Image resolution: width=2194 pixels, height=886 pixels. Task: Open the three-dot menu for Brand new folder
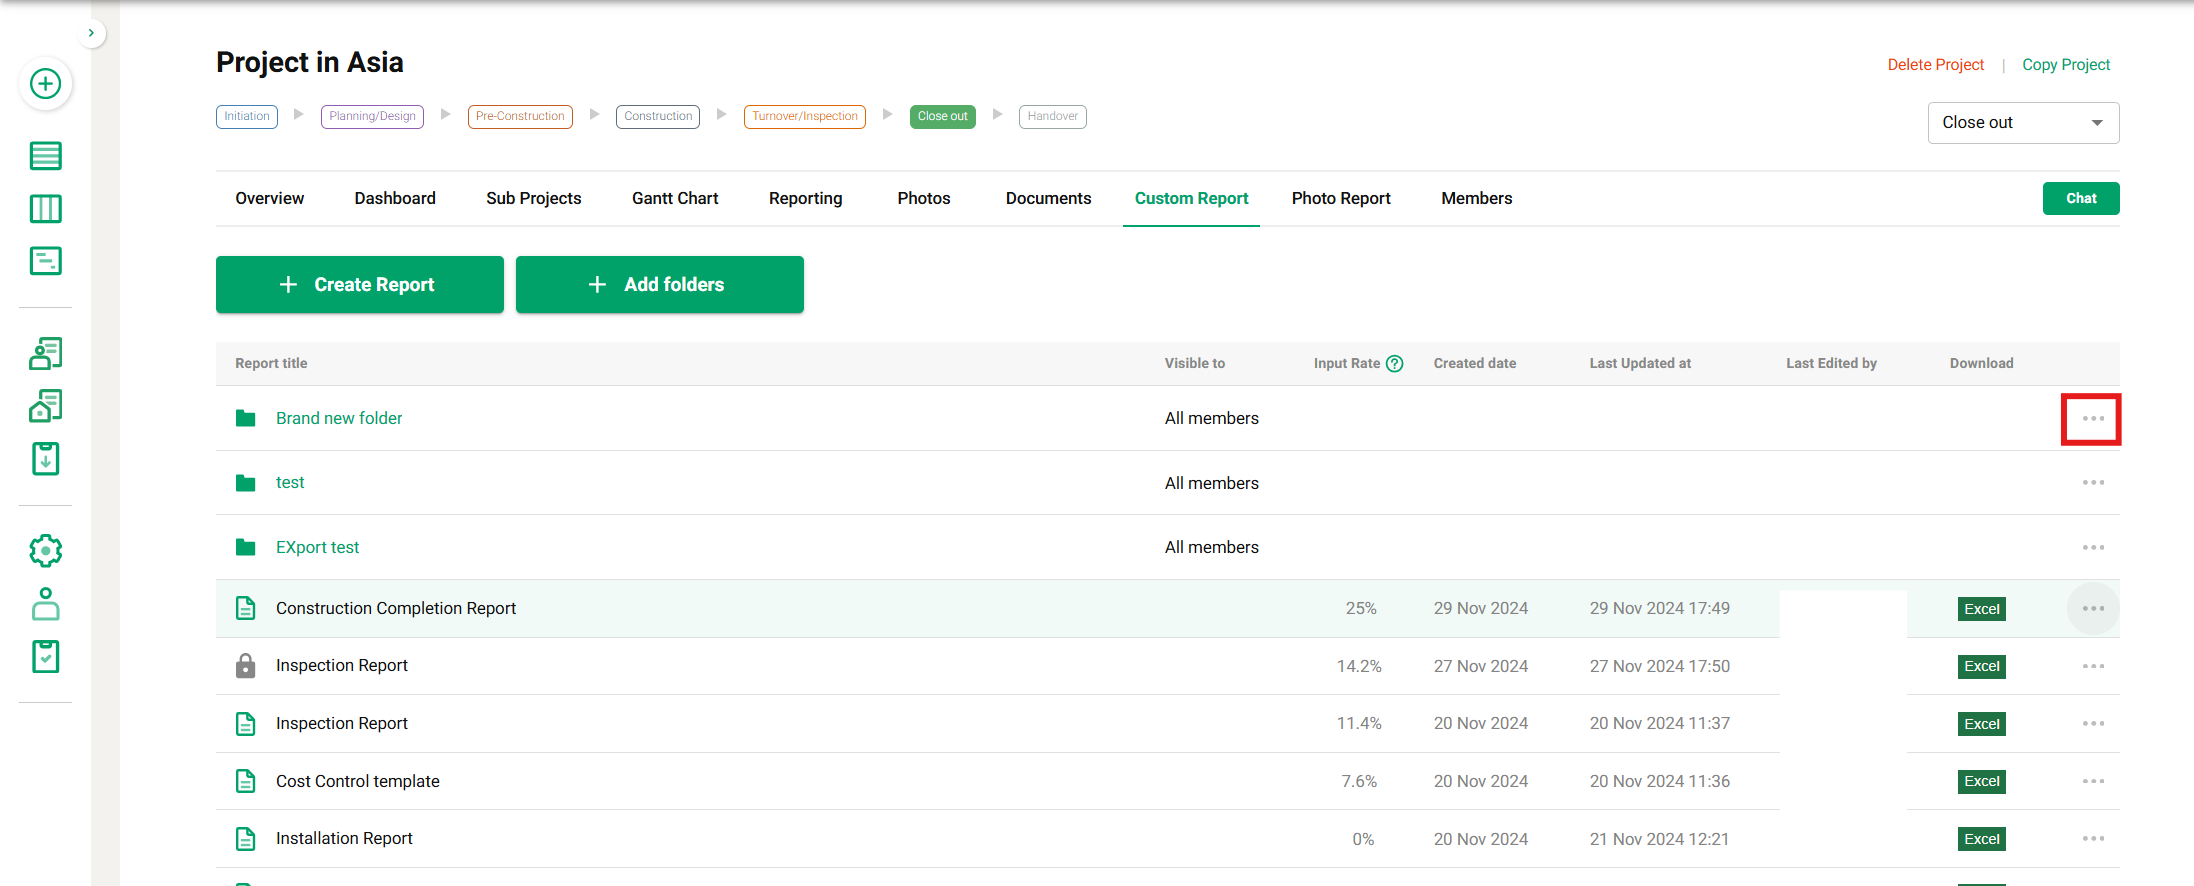click(2092, 419)
